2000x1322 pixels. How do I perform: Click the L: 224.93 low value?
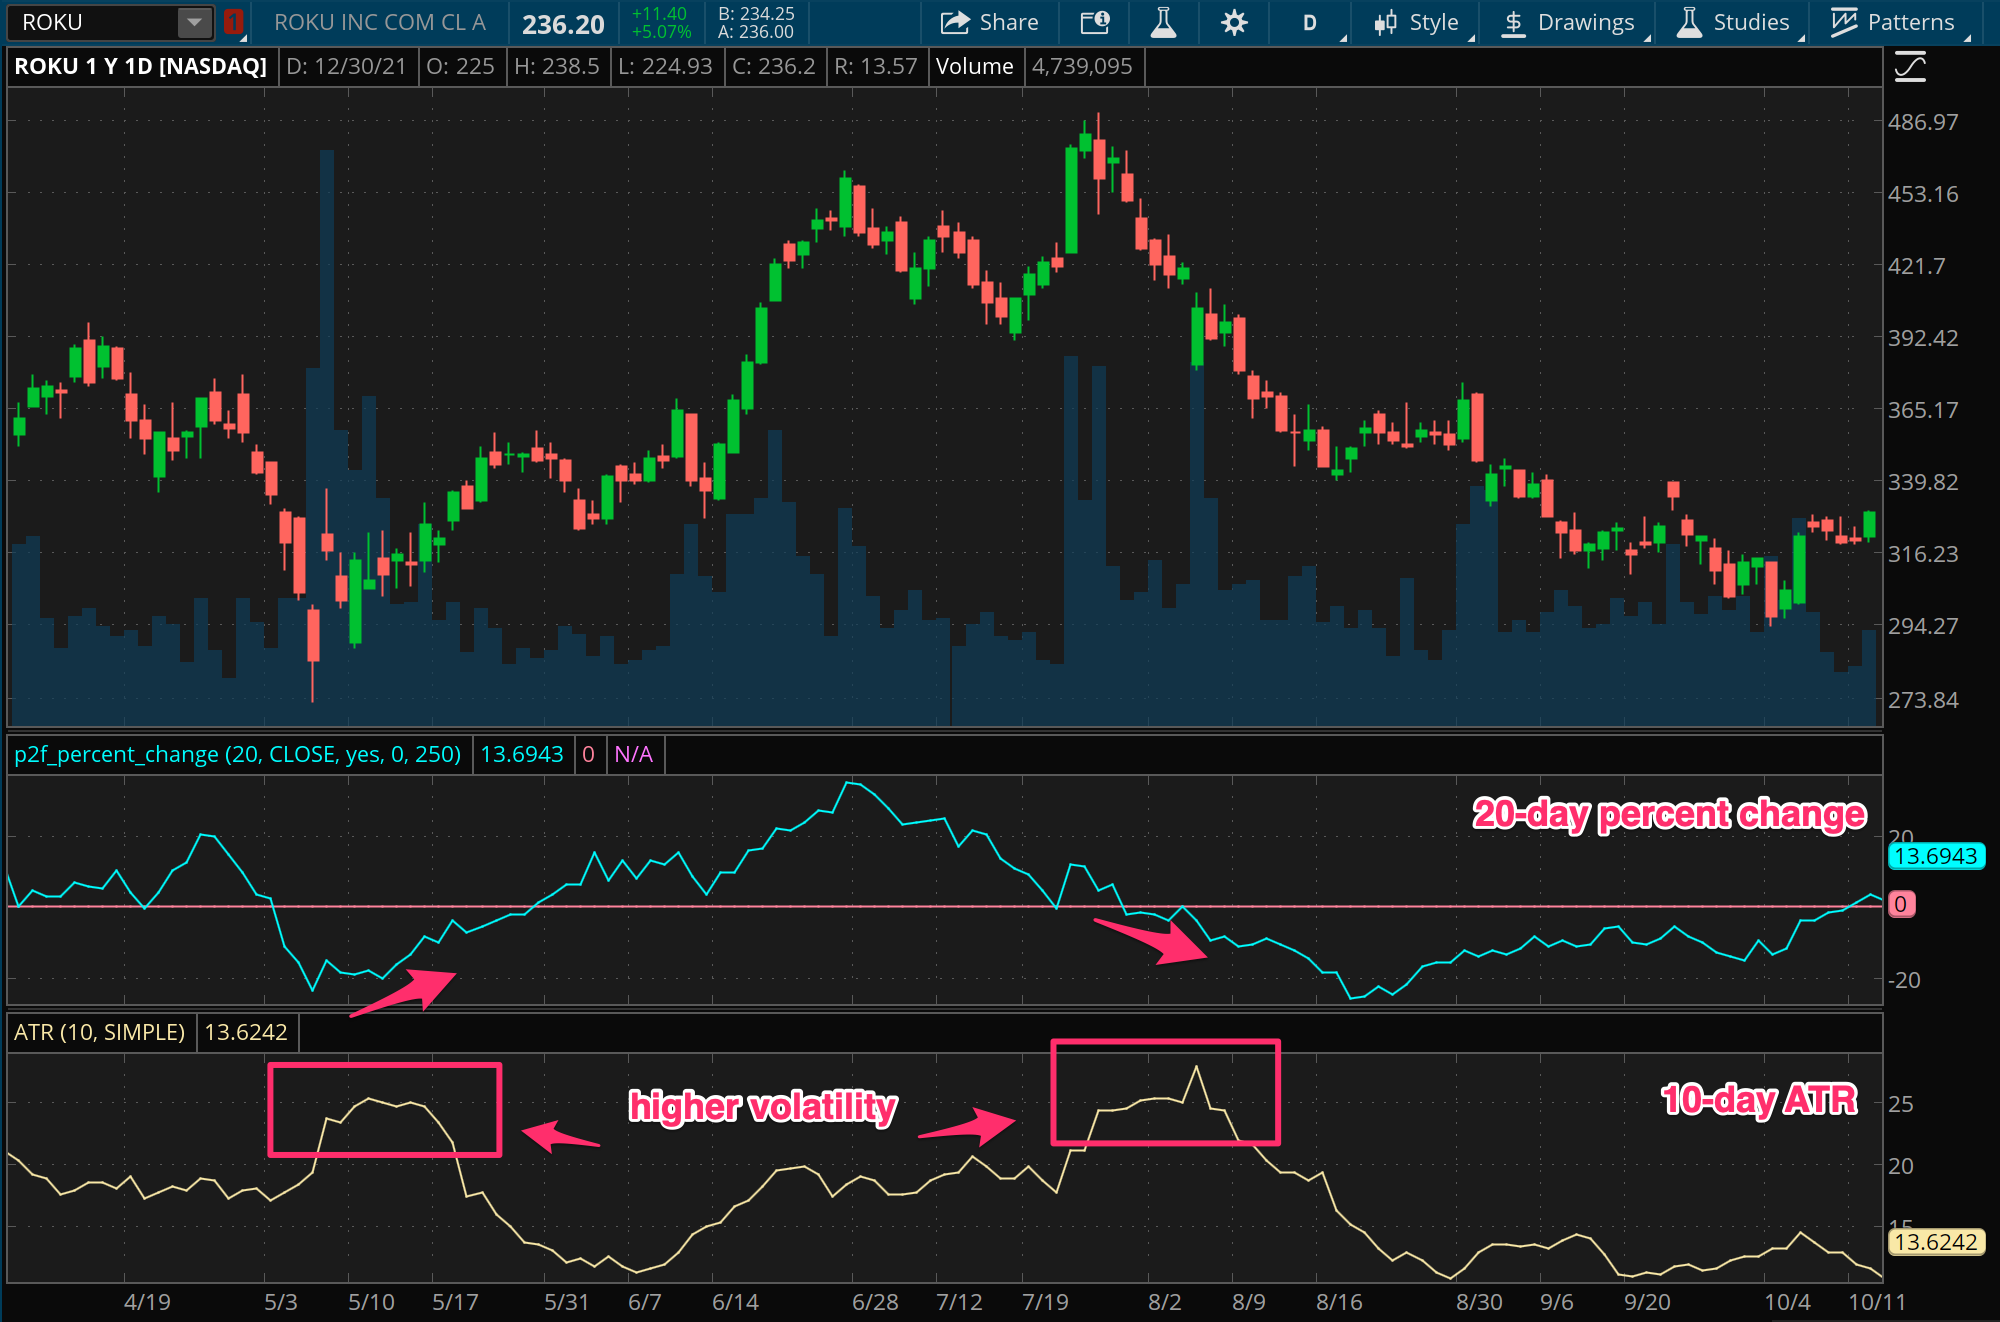coord(665,66)
